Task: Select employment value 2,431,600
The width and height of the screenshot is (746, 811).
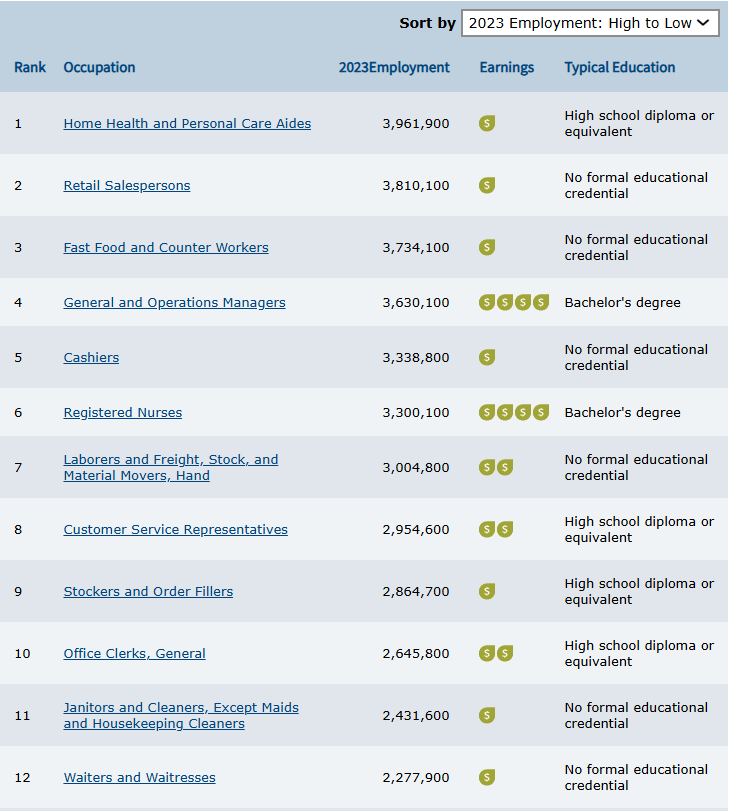Action: pos(416,715)
